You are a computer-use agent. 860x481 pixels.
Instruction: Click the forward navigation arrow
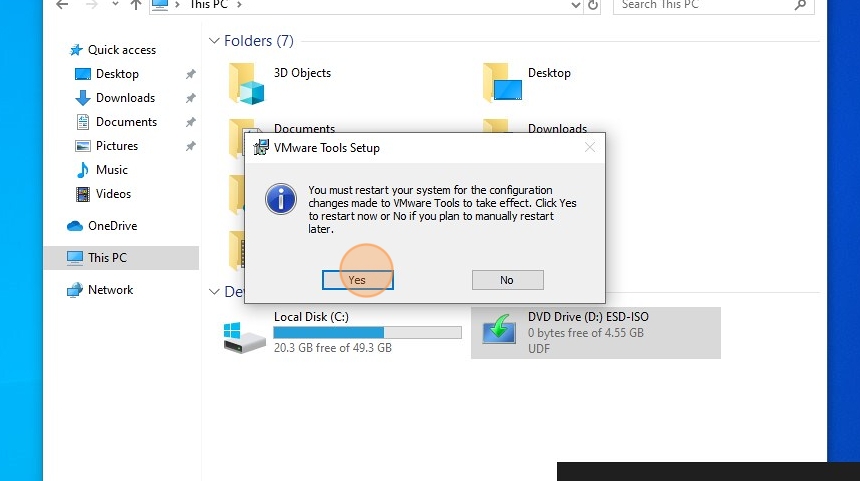pos(91,5)
